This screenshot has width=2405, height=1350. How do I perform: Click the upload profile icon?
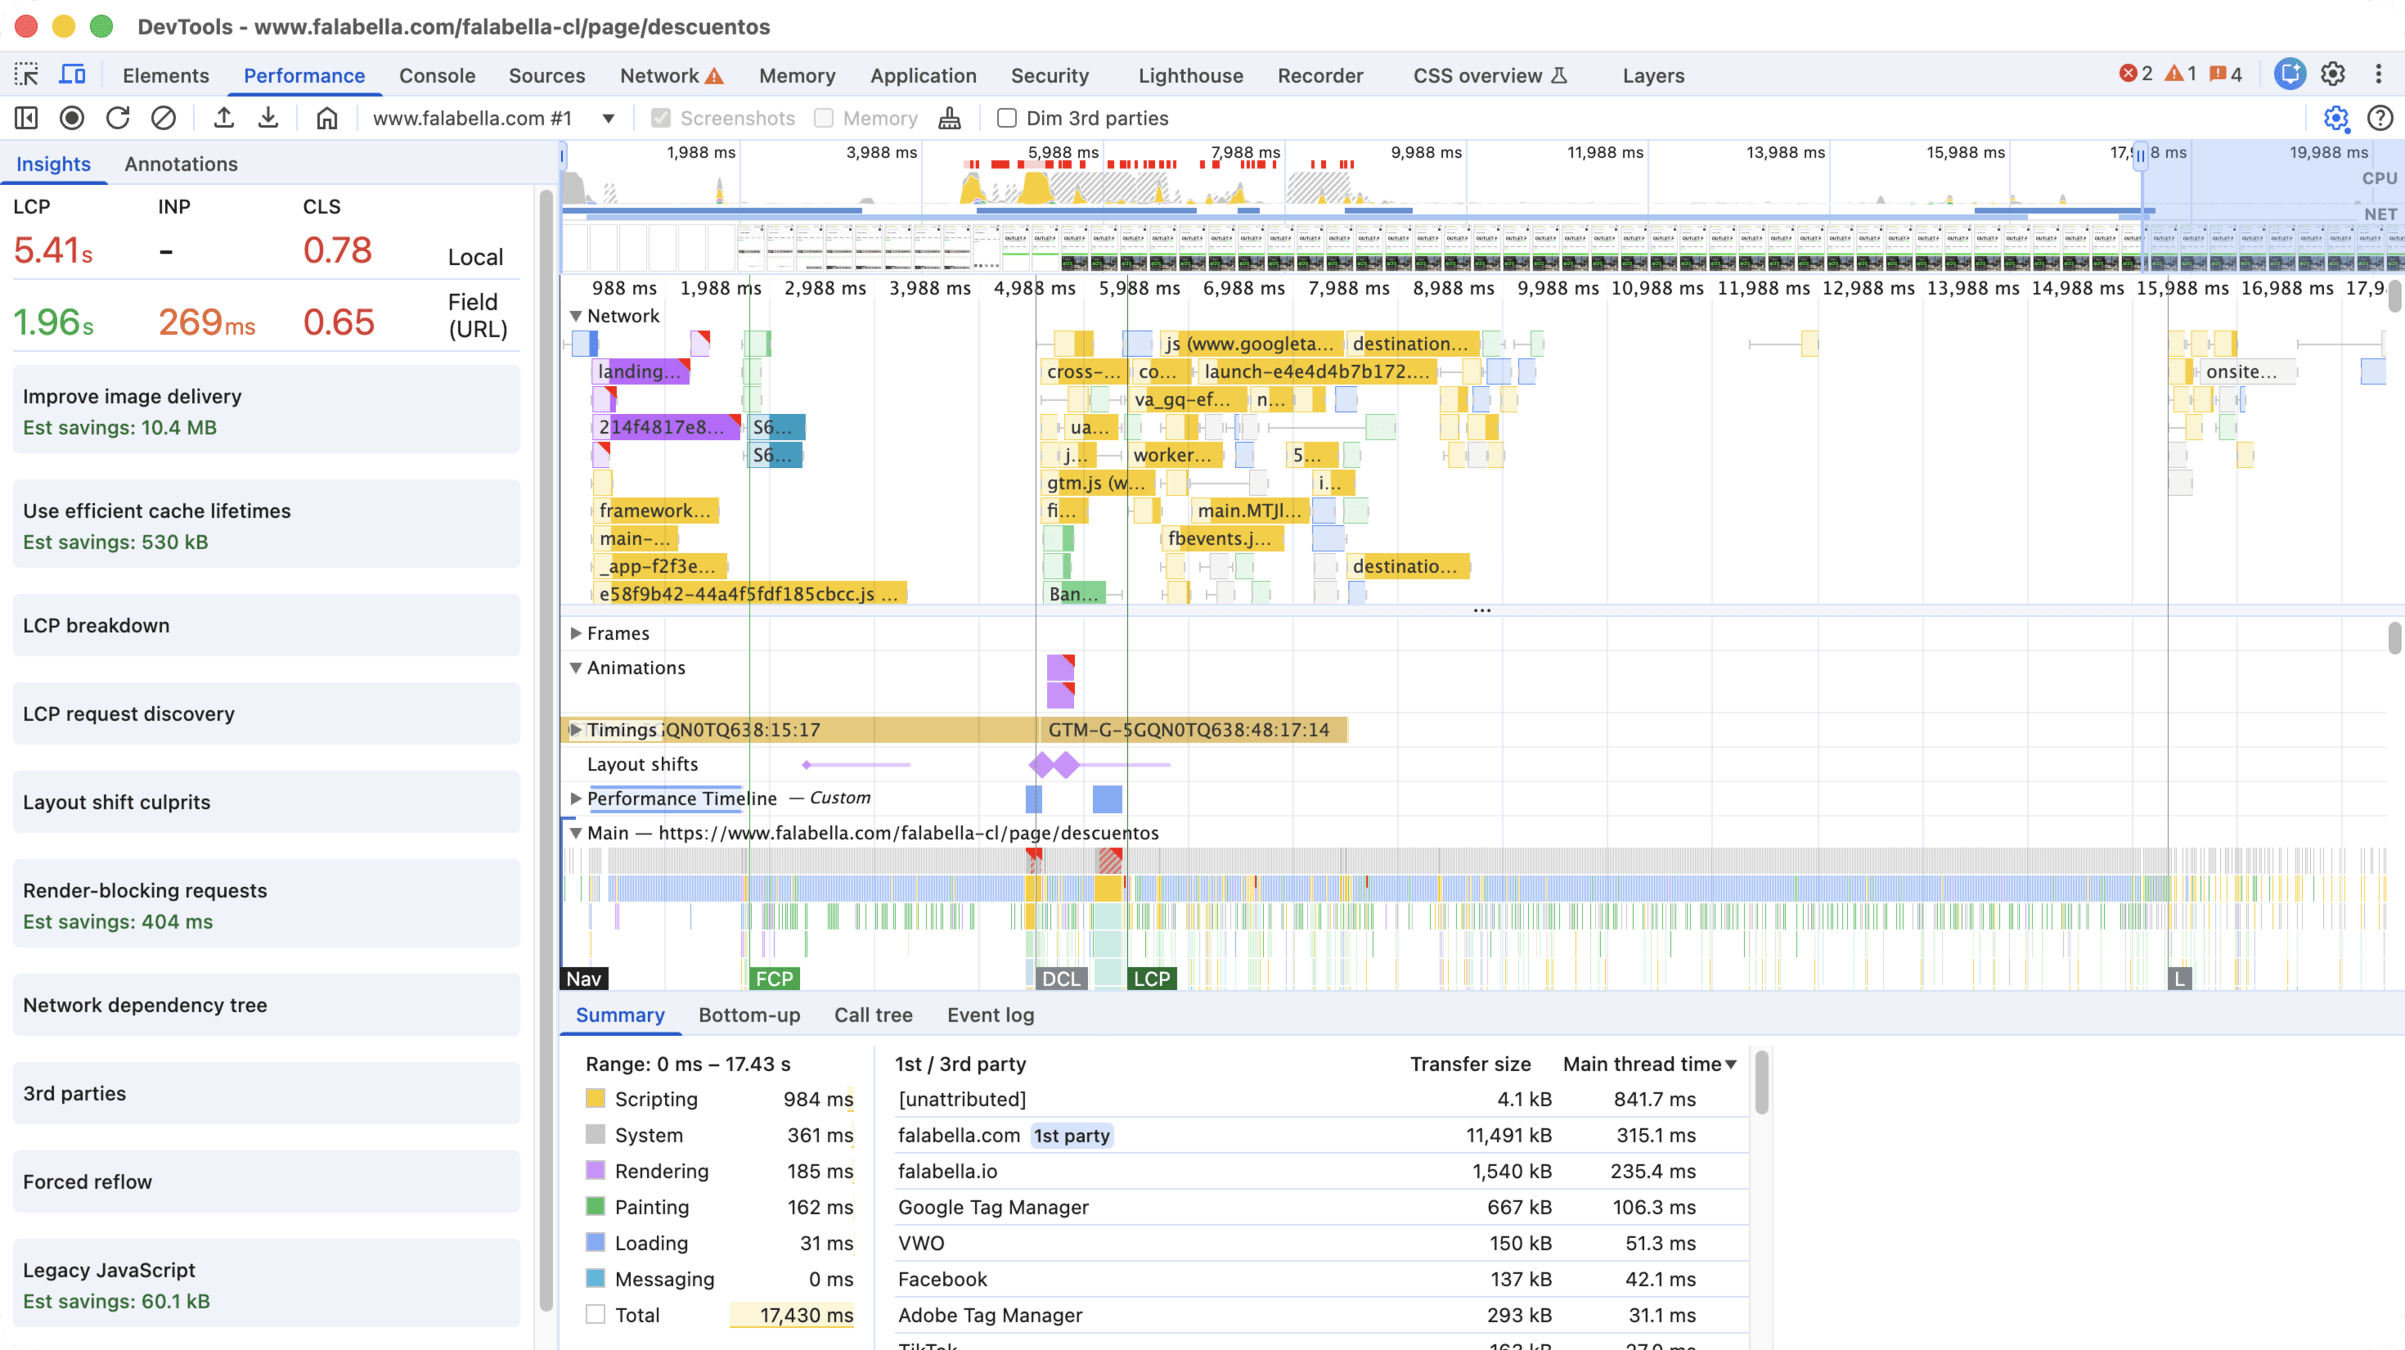[x=224, y=118]
